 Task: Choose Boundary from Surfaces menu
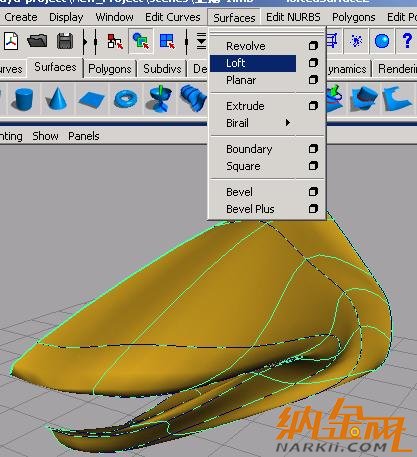pyautogui.click(x=249, y=149)
